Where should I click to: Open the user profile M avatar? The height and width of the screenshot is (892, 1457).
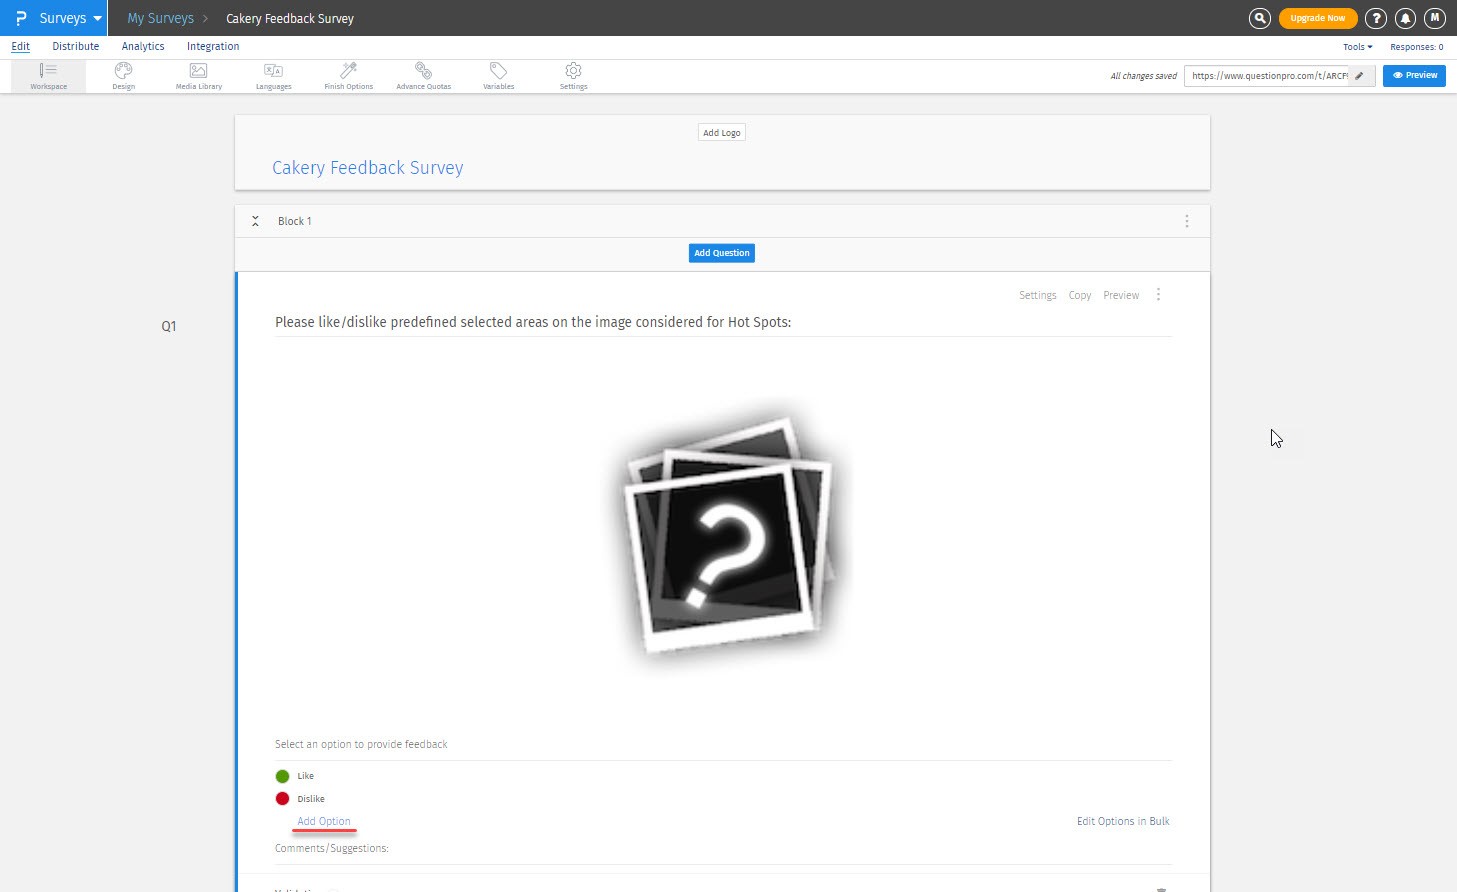pos(1435,18)
